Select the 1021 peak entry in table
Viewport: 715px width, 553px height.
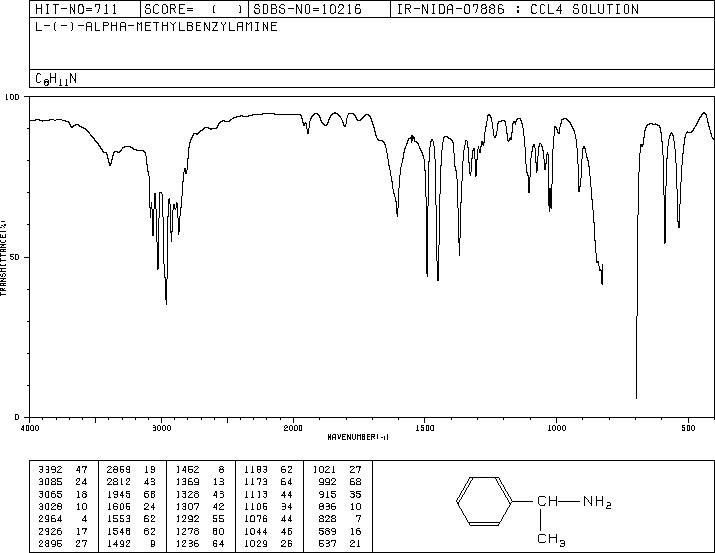tap(337, 470)
